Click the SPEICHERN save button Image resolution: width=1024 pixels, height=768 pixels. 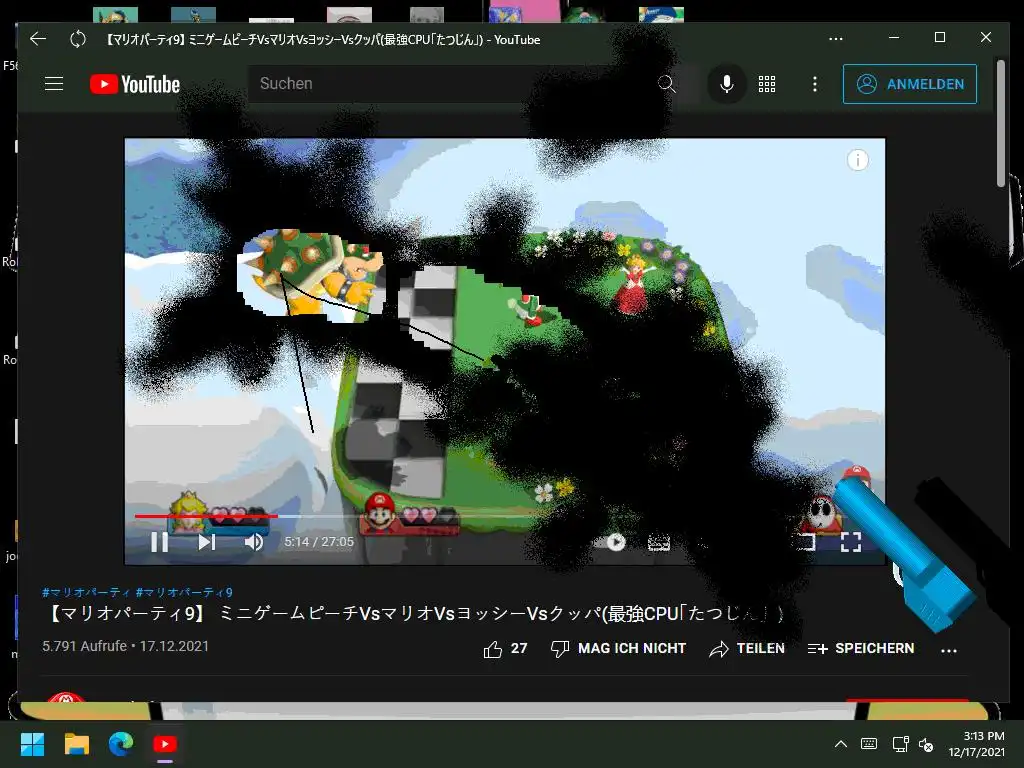861,648
